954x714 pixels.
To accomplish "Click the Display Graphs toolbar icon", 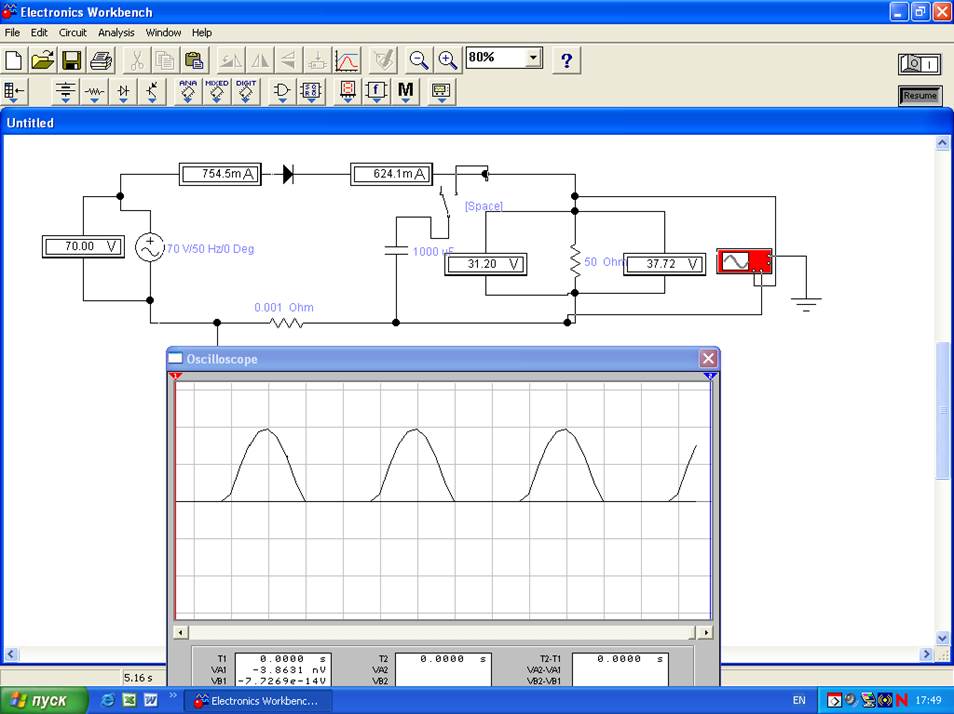I will [x=347, y=60].
